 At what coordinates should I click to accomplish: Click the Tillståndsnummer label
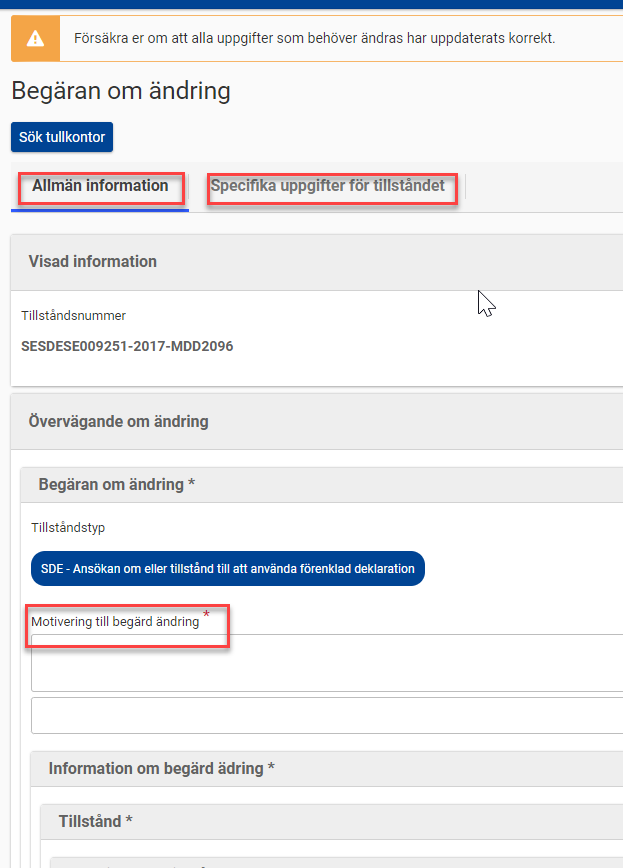click(x=73, y=316)
